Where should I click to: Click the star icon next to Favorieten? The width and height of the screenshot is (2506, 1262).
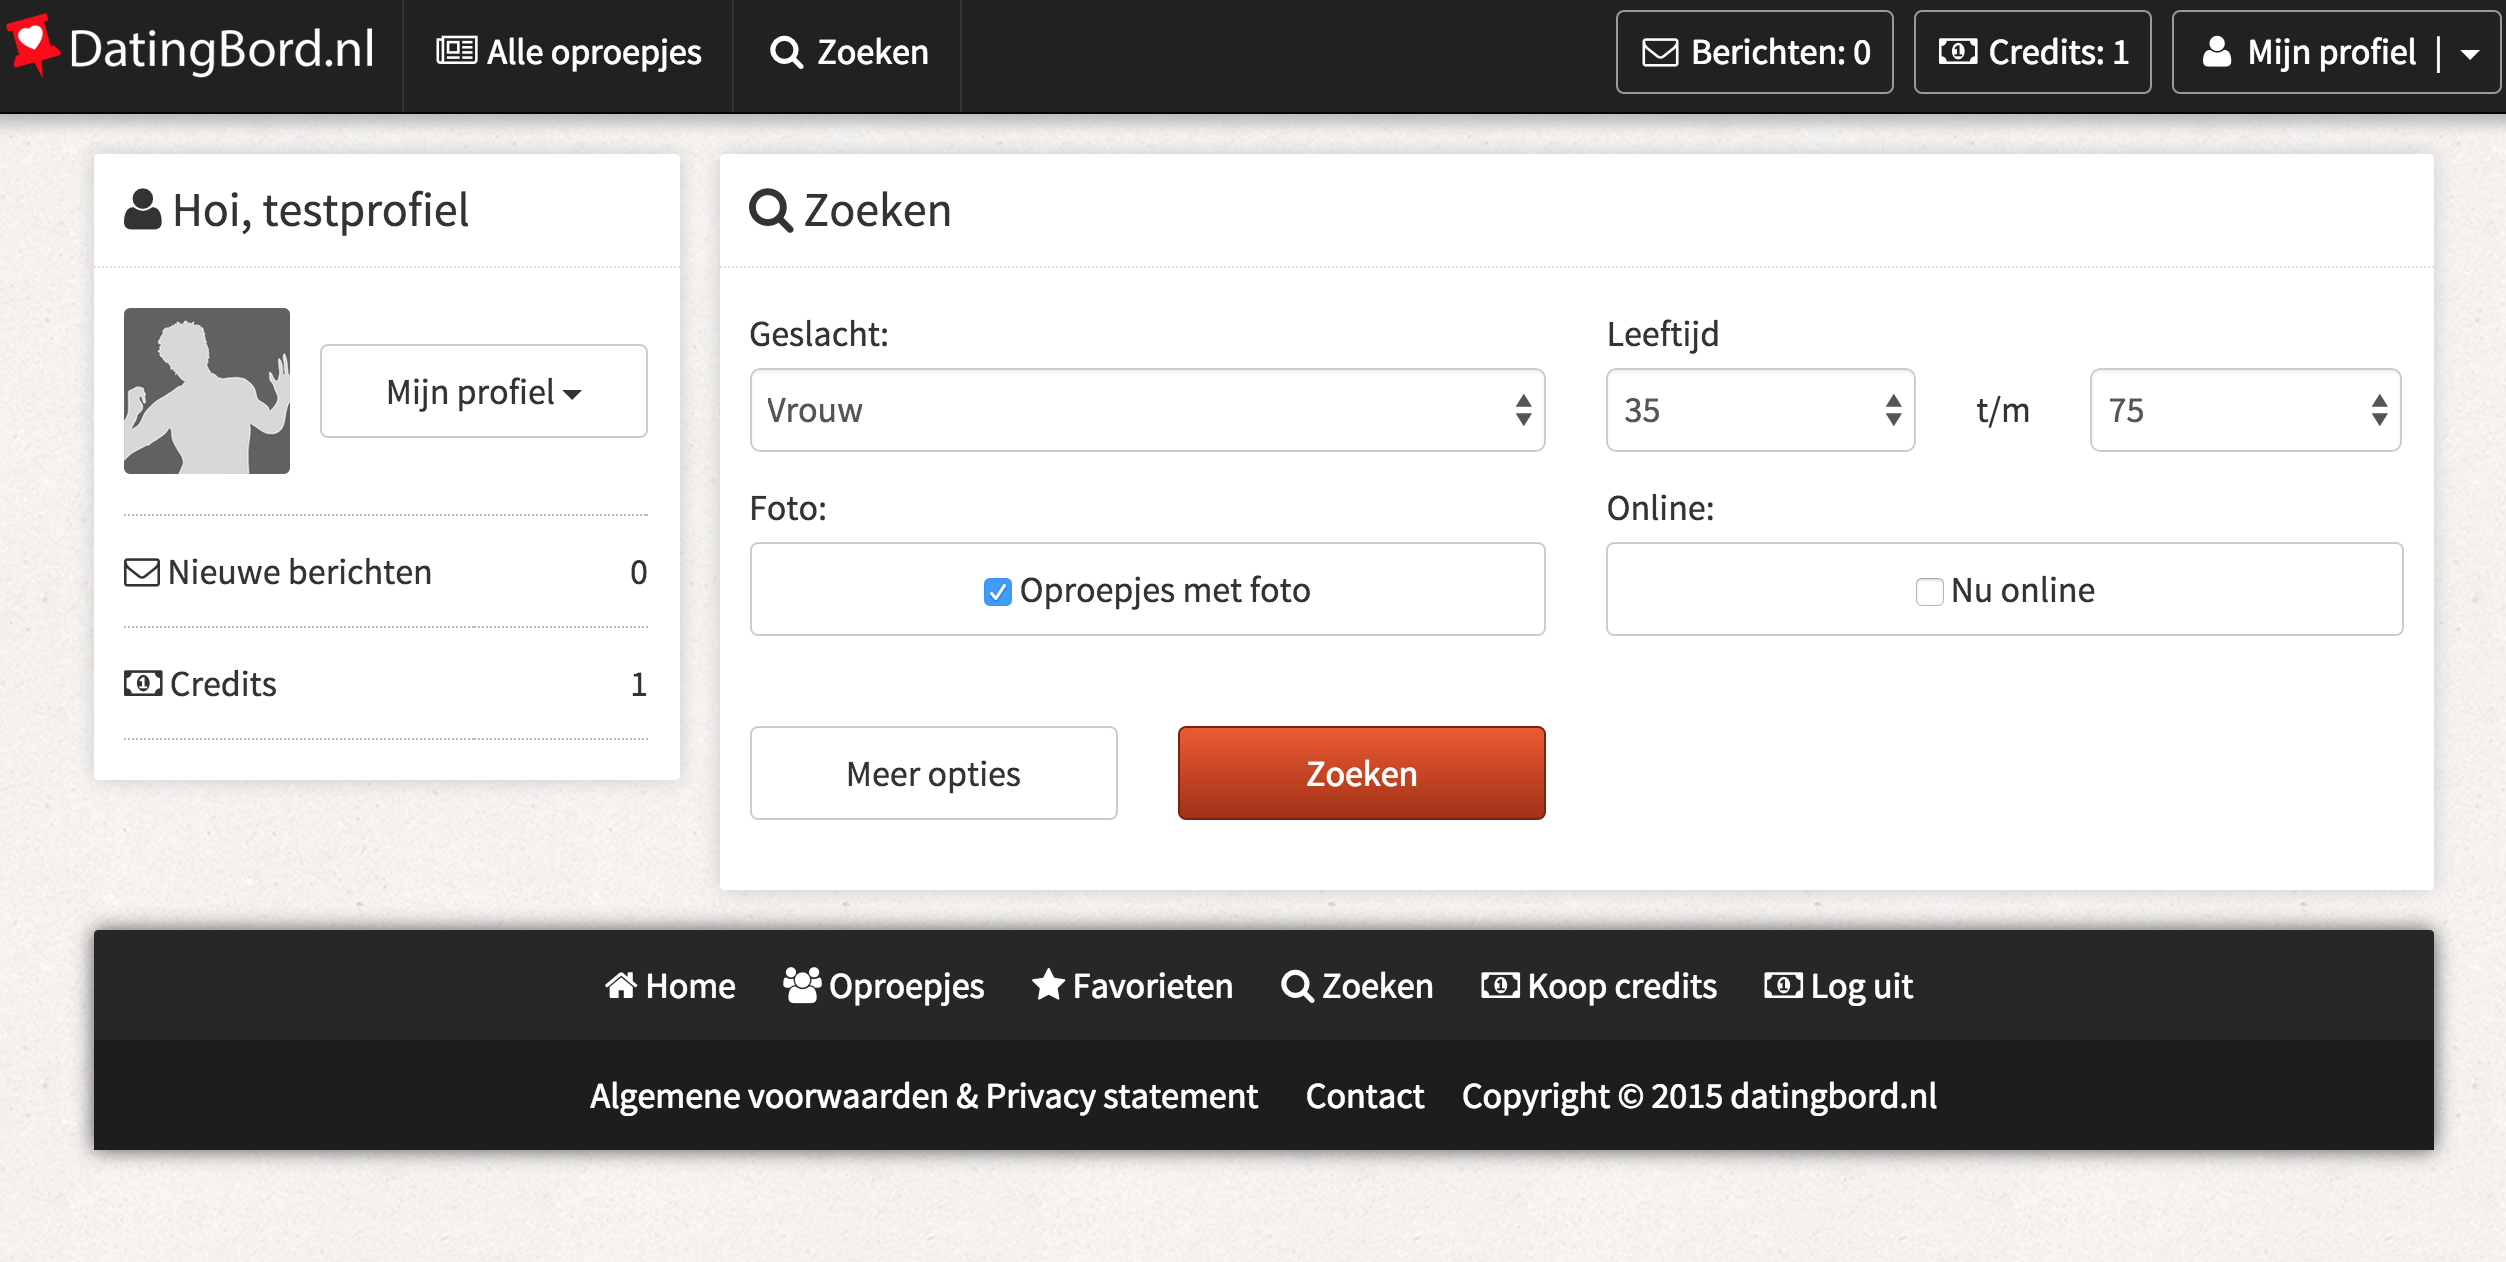[1048, 985]
